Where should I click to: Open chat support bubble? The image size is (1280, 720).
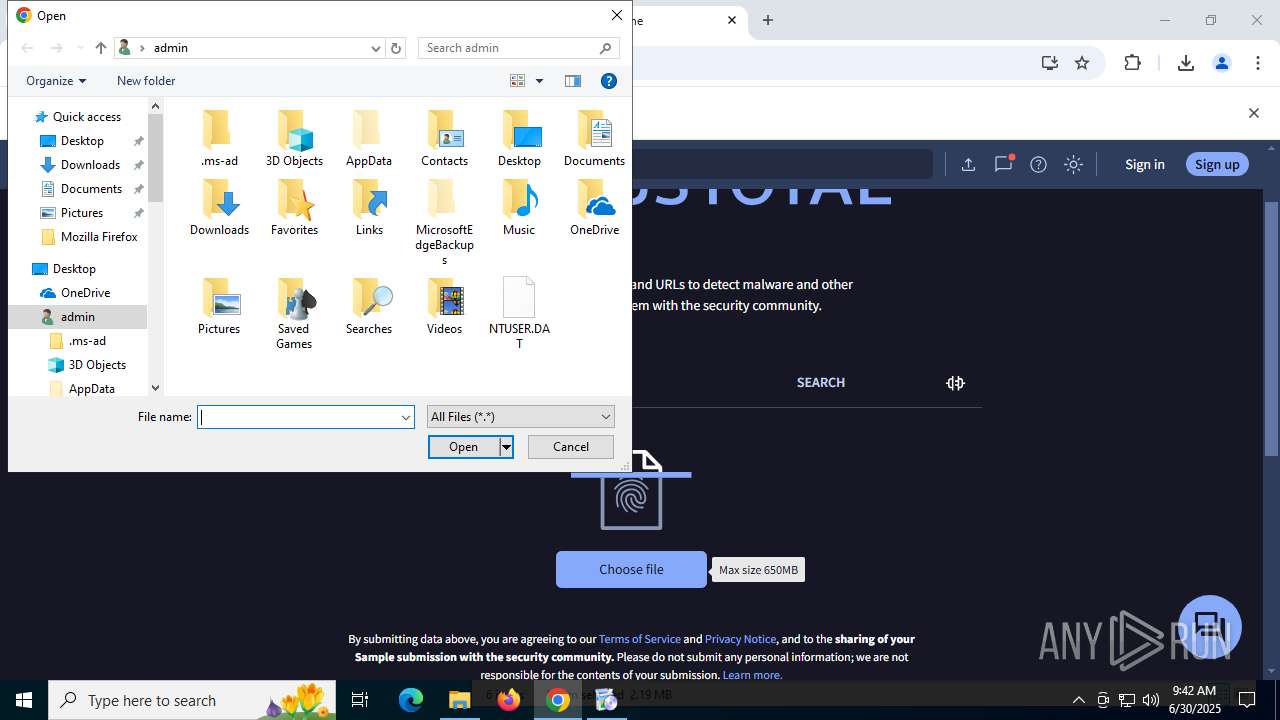coord(1210,626)
